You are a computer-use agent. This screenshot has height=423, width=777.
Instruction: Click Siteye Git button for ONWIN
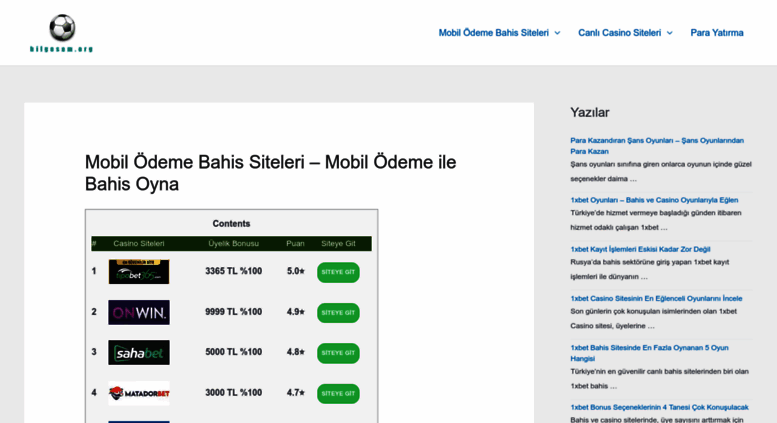pos(338,313)
